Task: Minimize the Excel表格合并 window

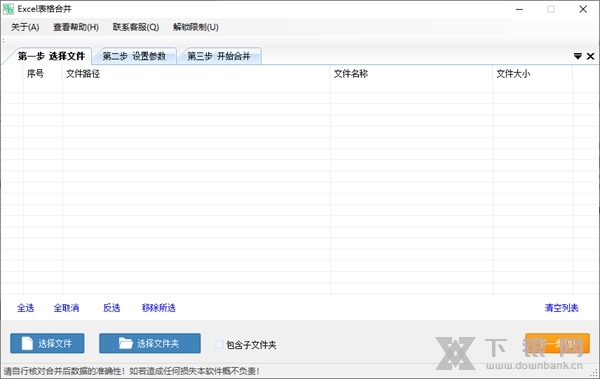Action: click(x=519, y=9)
